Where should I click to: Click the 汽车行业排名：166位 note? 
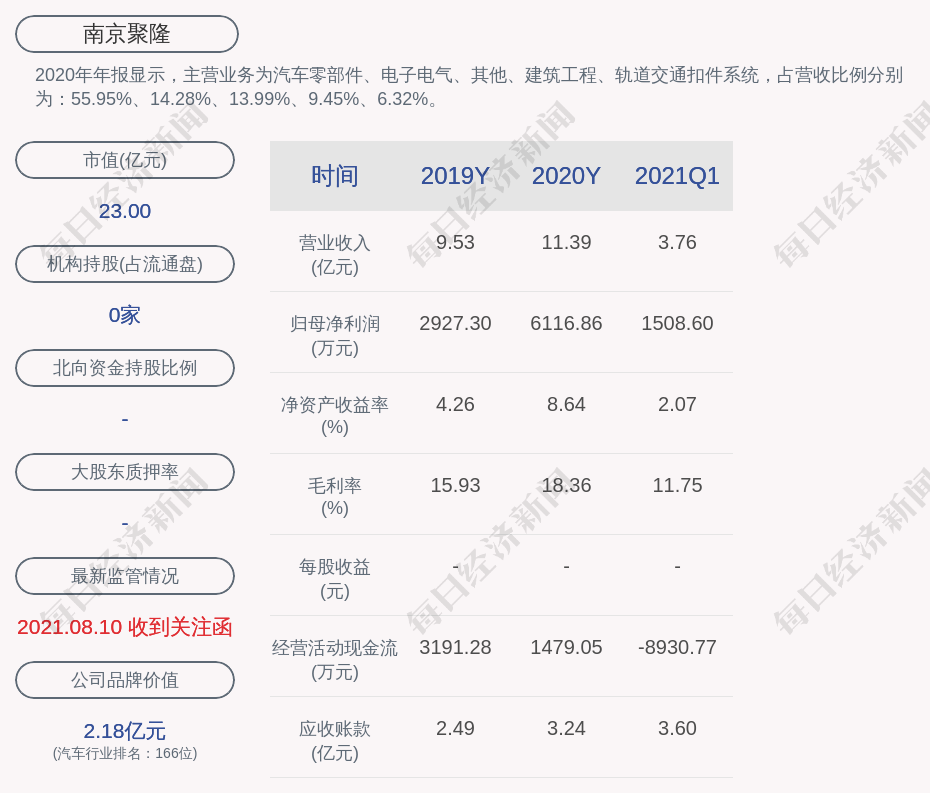coord(125,753)
